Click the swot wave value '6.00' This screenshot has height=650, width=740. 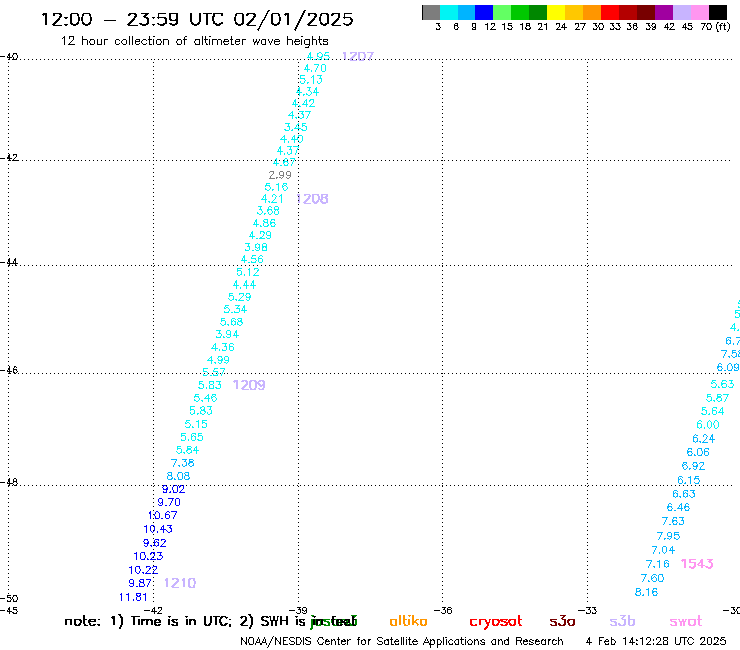708,425
